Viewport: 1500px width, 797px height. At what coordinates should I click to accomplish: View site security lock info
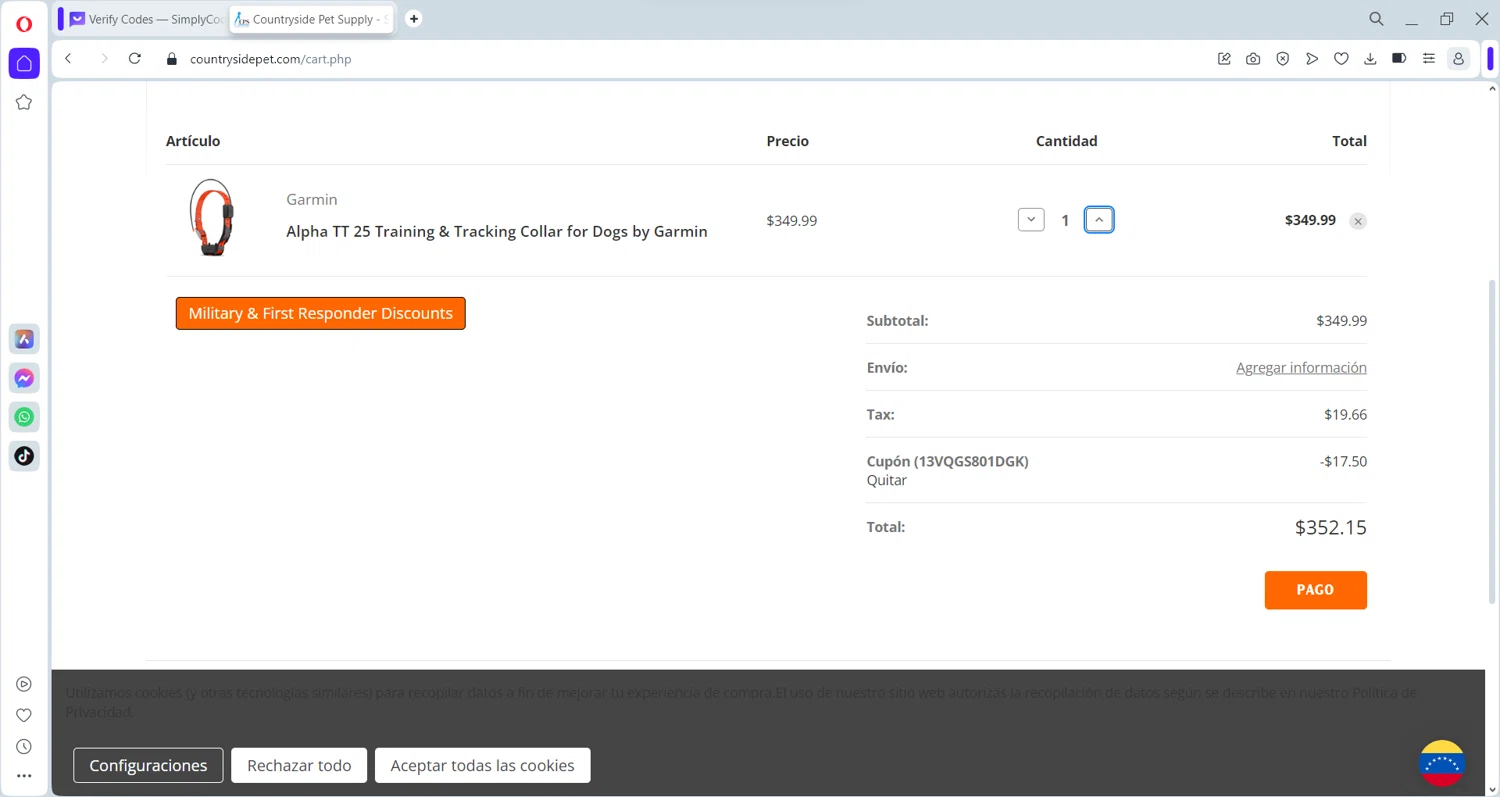click(171, 59)
